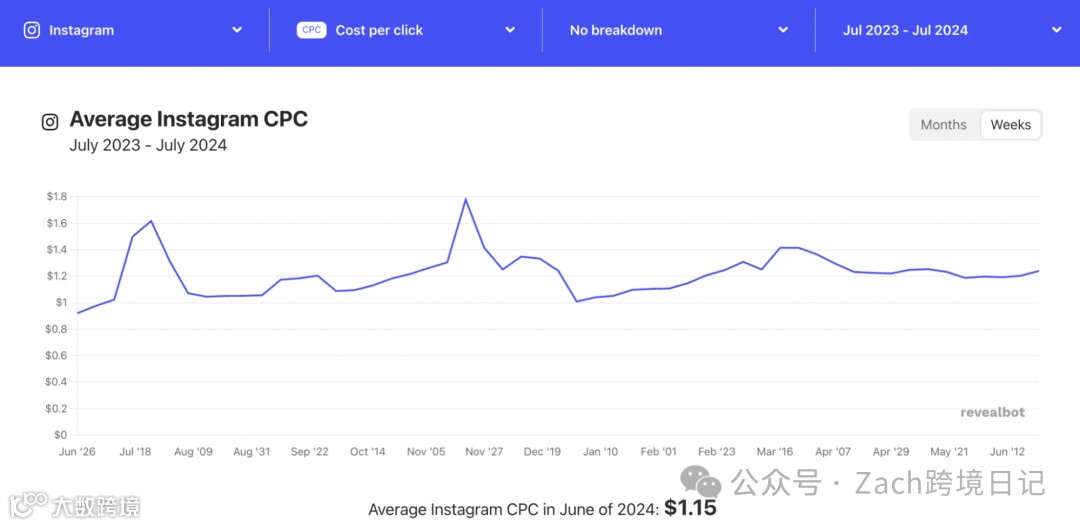Click the Nov '27 x-axis label
Image resolution: width=1080 pixels, height=526 pixels.
[483, 452]
